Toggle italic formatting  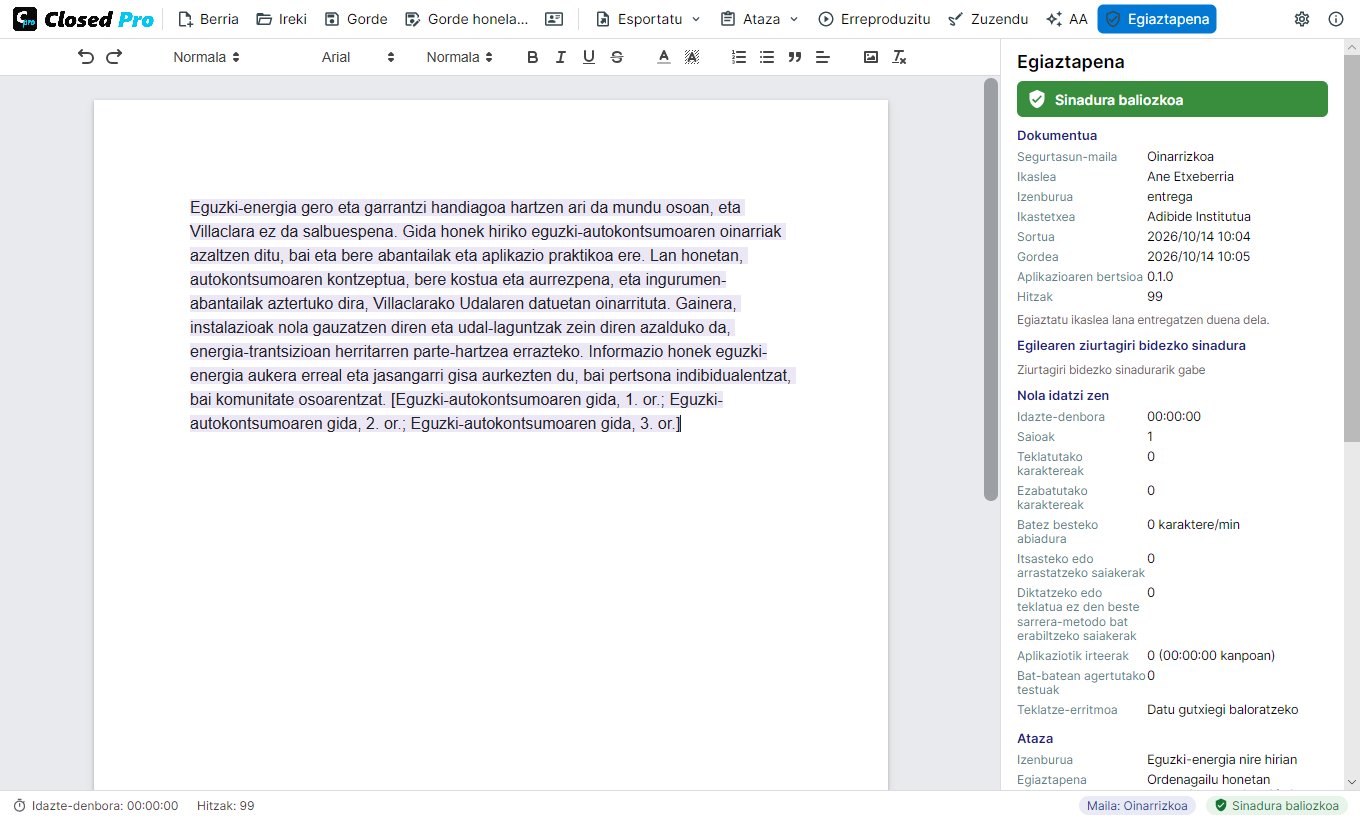tap(561, 57)
